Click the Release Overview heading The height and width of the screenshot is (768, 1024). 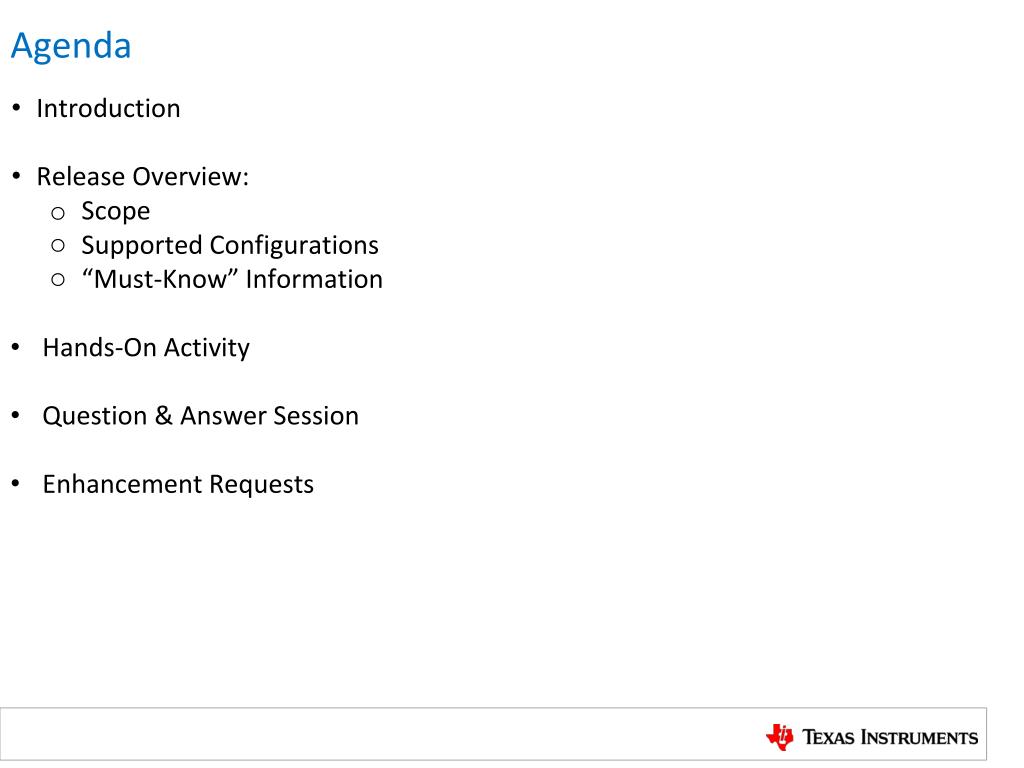[143, 177]
